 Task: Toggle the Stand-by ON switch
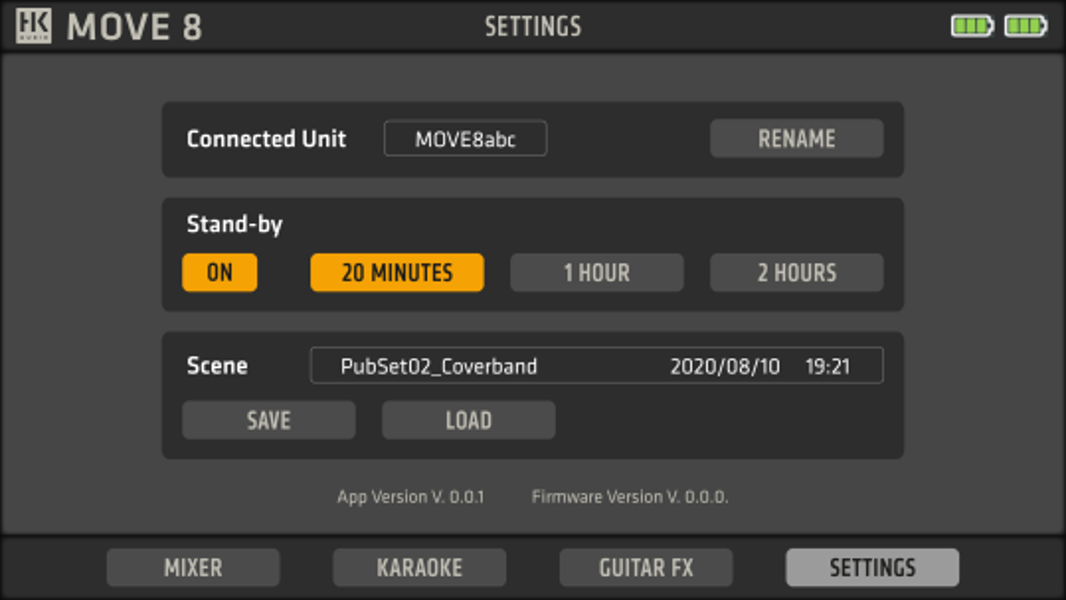click(x=219, y=273)
